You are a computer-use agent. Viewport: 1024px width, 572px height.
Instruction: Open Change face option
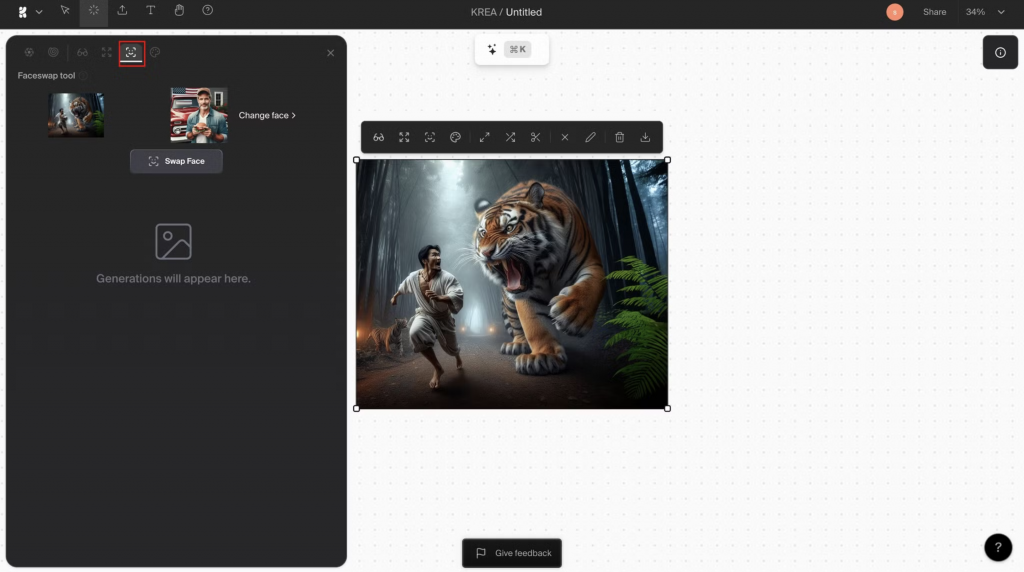click(267, 115)
